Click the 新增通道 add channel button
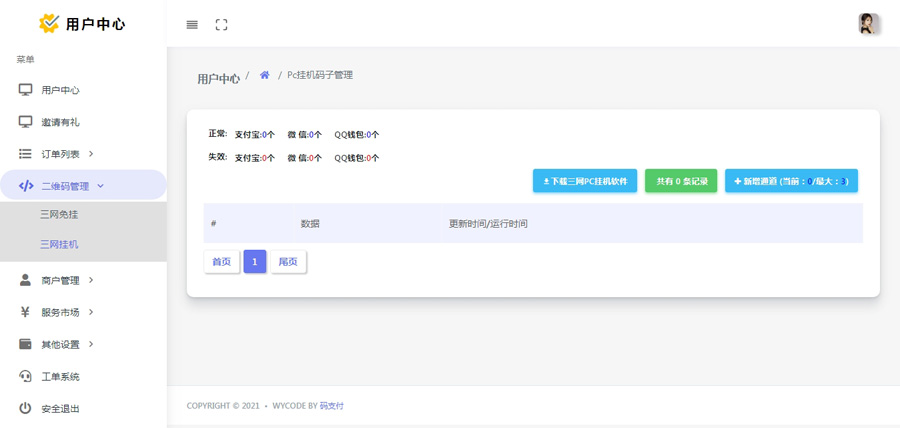This screenshot has height=428, width=900. 791,181
